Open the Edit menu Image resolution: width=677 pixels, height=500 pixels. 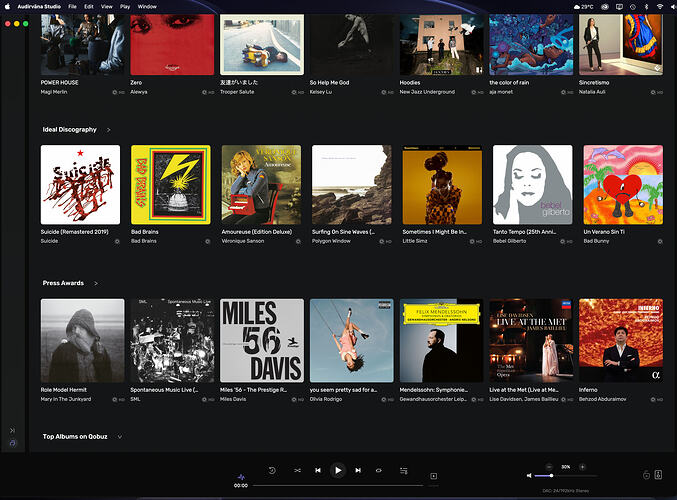[x=89, y=6]
